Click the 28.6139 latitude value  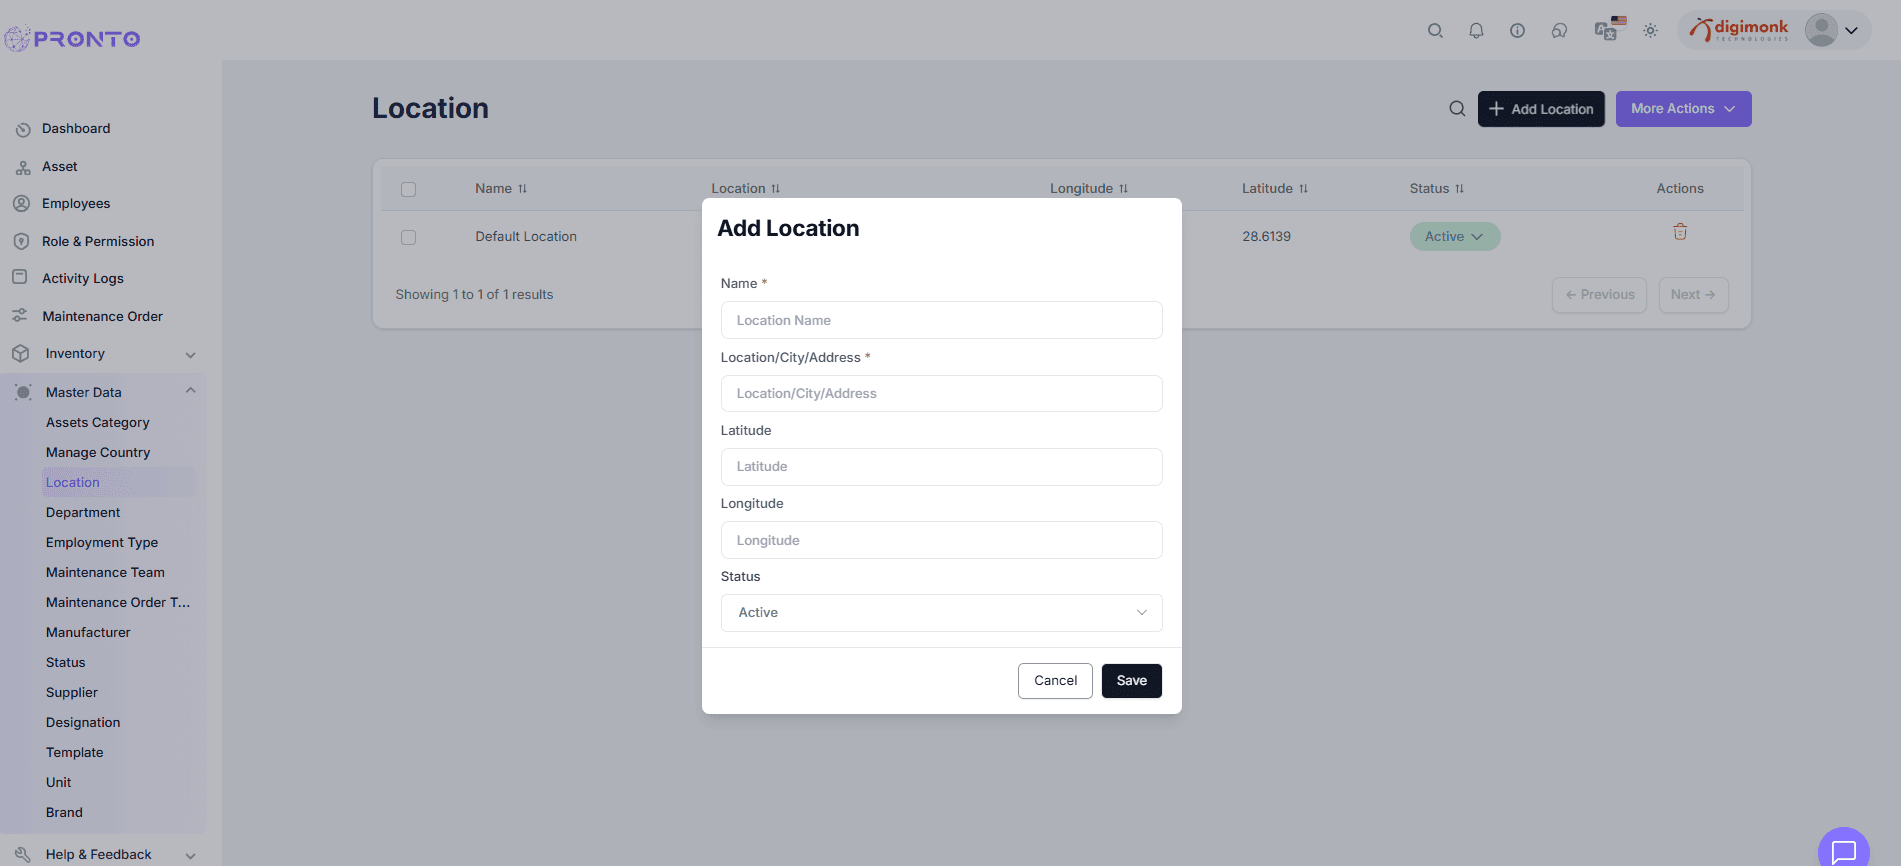[1266, 237]
